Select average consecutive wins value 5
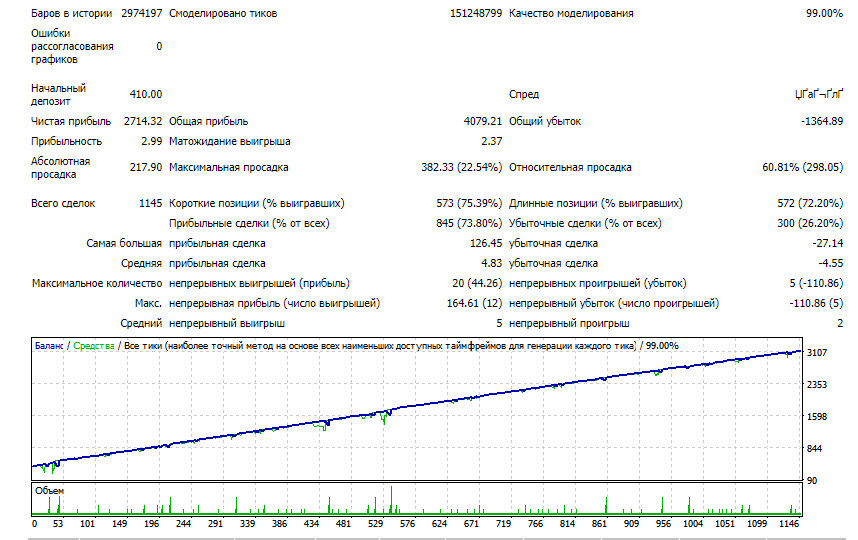 (x=499, y=323)
